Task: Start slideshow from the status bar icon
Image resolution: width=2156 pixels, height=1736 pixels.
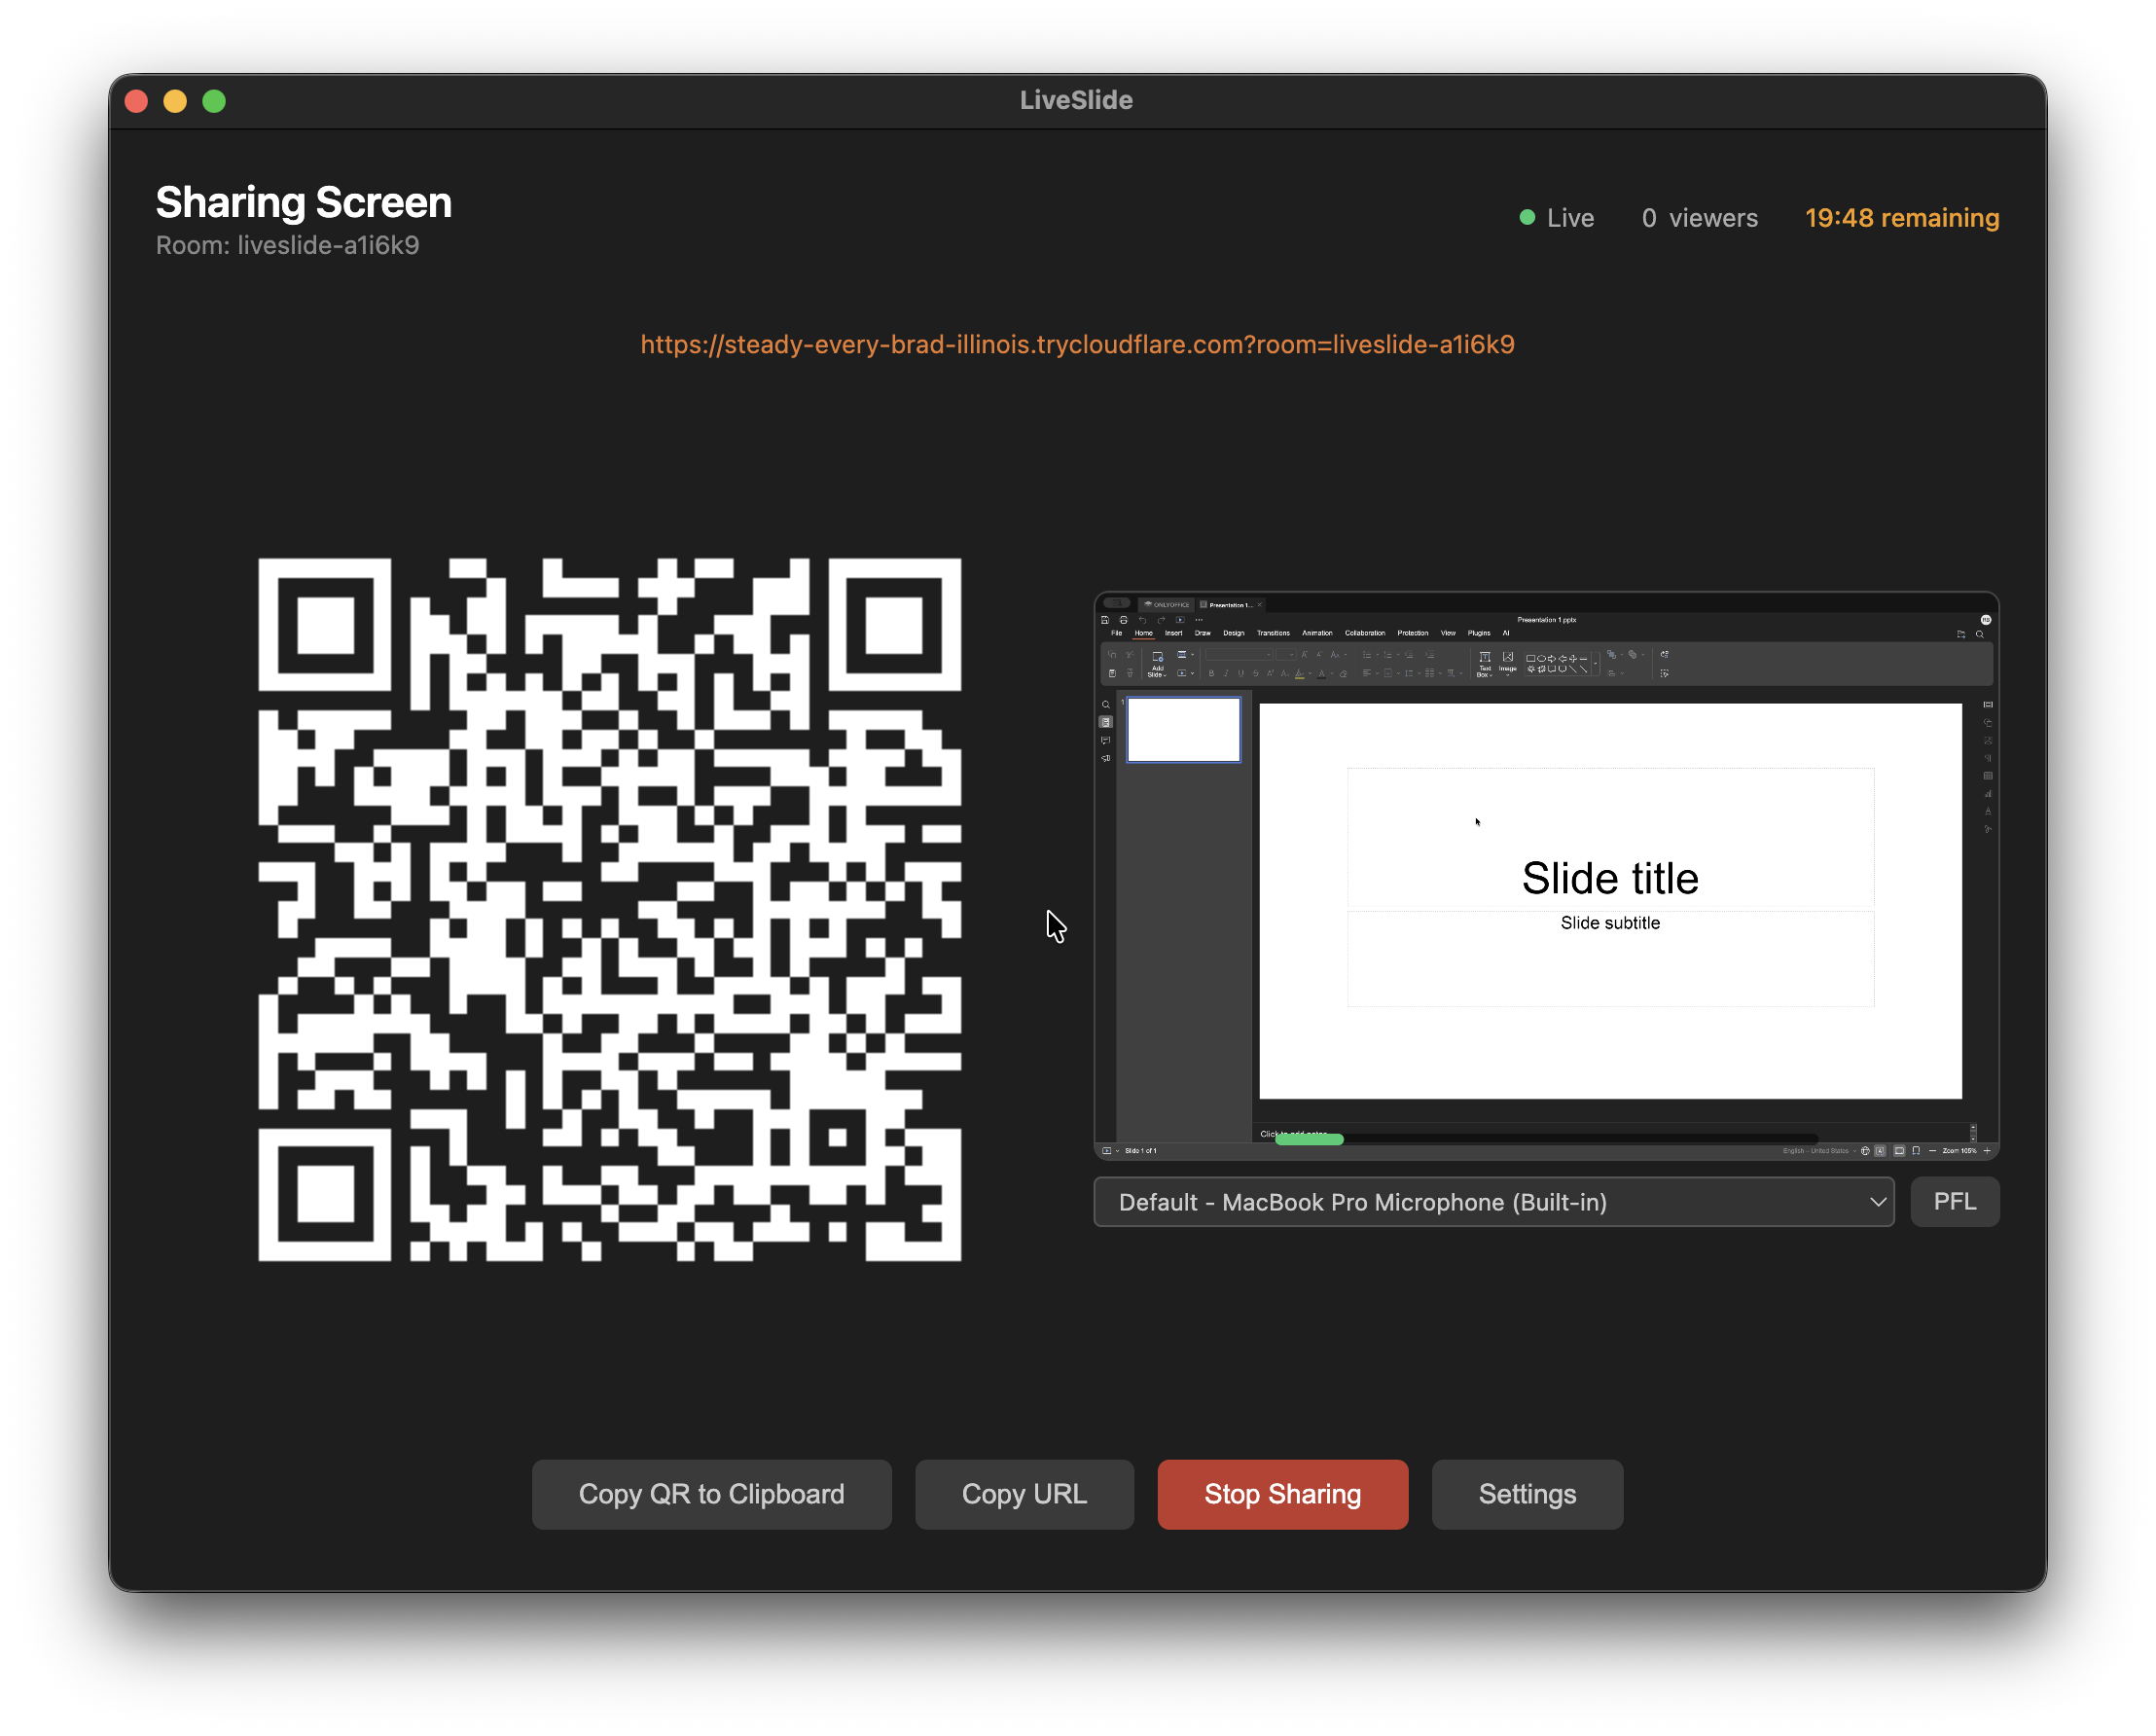Action: point(1106,1150)
